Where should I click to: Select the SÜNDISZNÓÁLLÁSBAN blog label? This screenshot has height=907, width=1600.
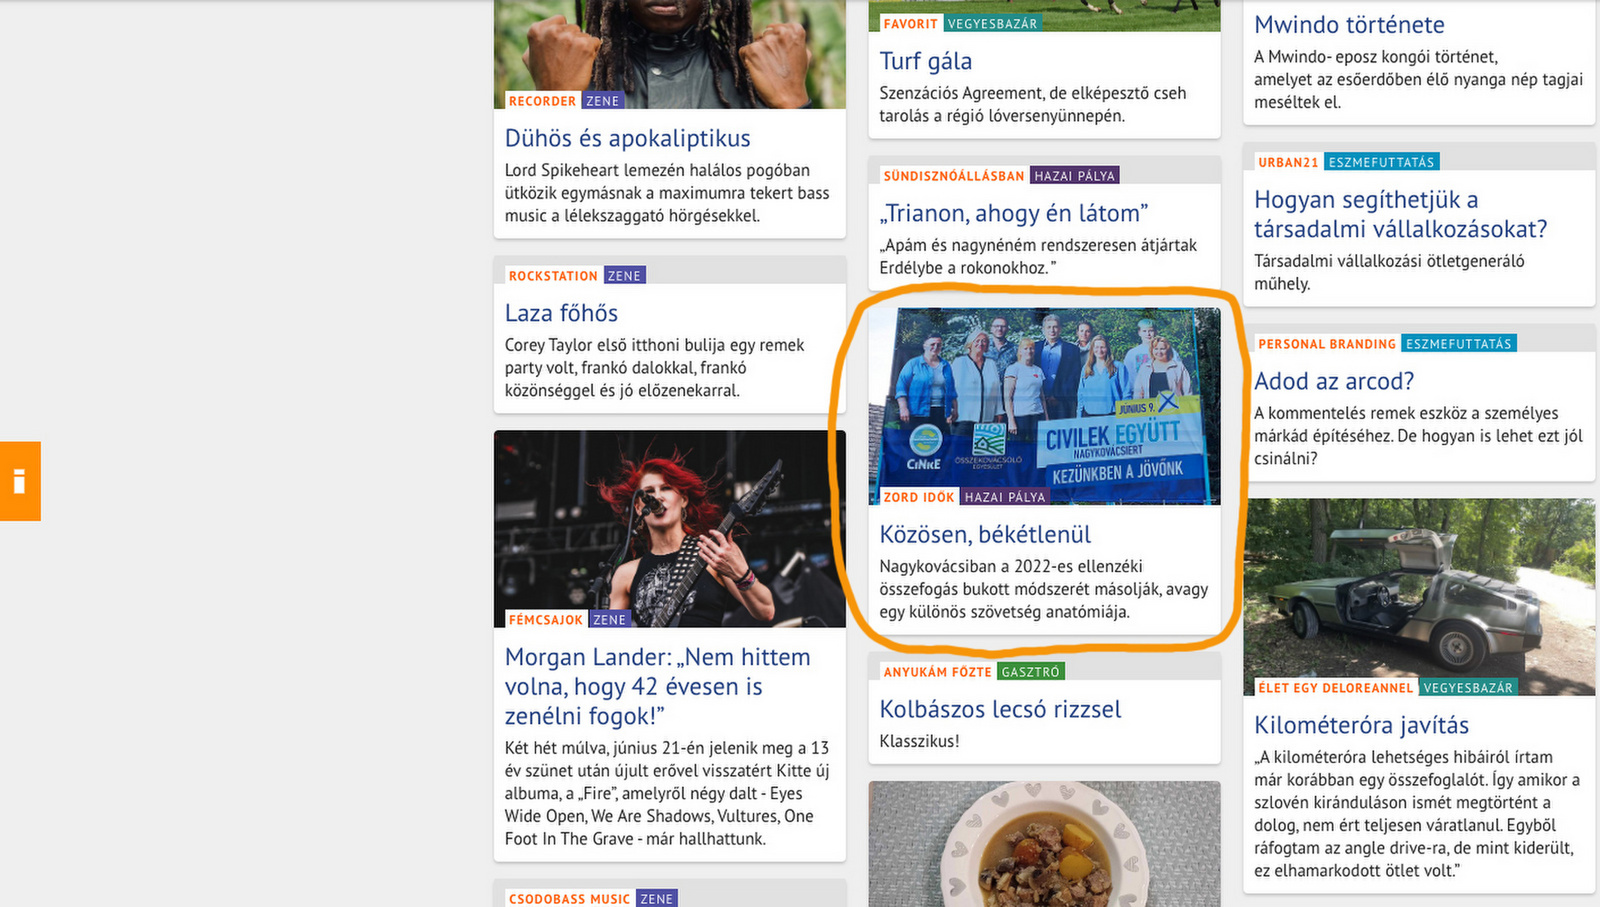(954, 176)
